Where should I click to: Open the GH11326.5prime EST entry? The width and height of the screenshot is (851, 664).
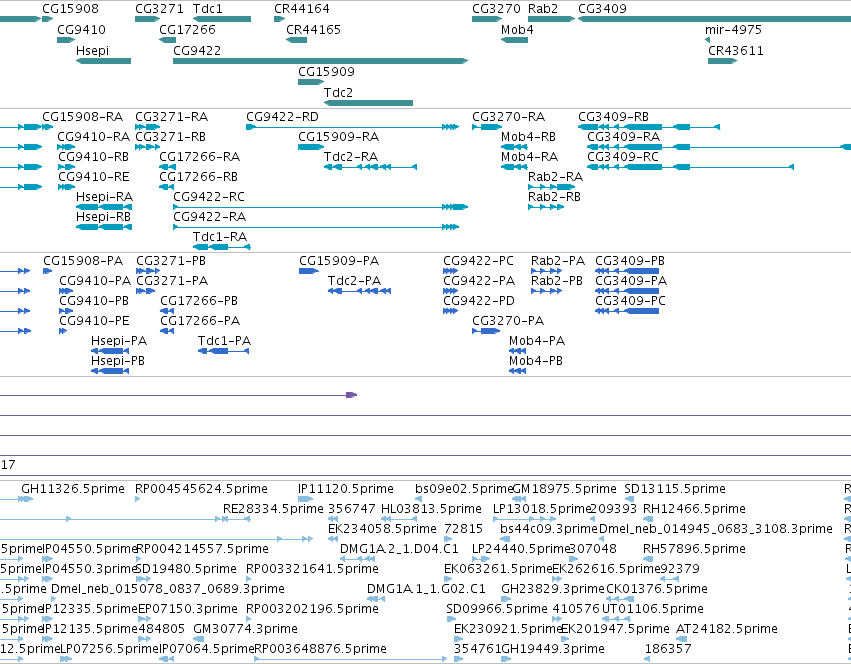click(x=25, y=499)
